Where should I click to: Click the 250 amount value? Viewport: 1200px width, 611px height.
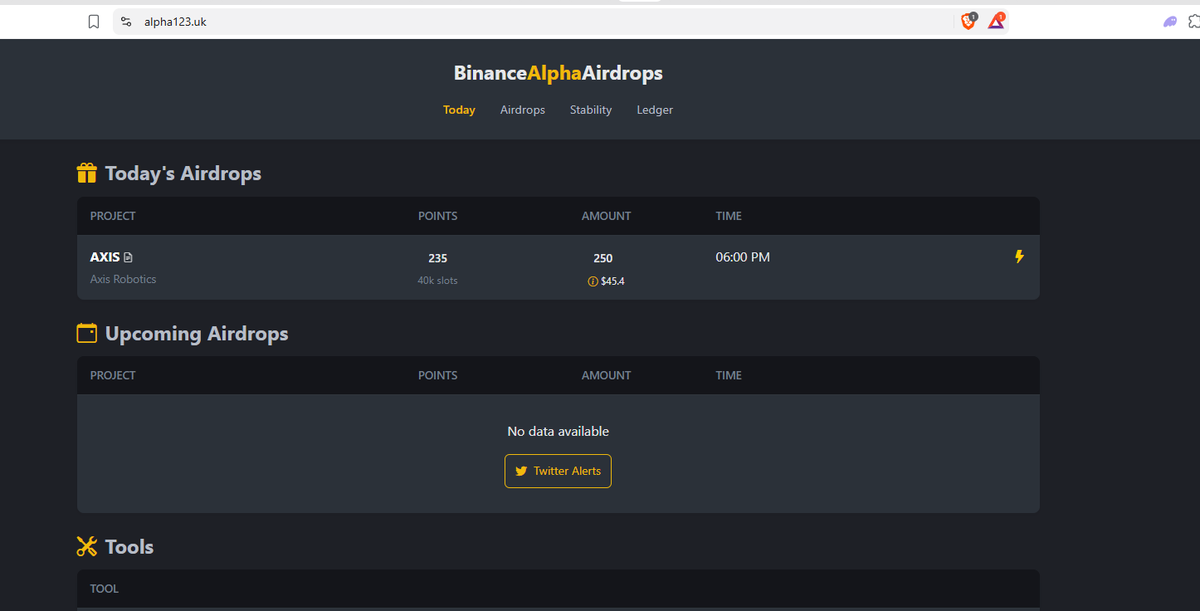pyautogui.click(x=603, y=258)
